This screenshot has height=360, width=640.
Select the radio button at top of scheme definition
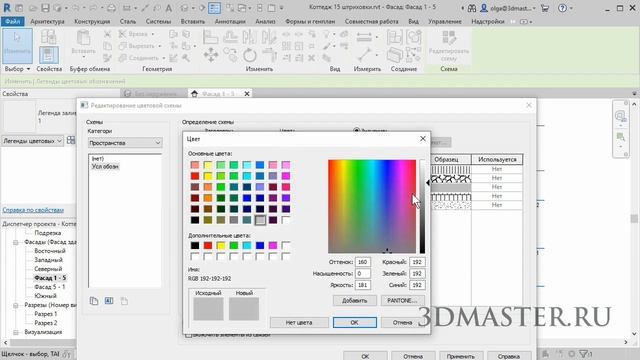(x=356, y=131)
